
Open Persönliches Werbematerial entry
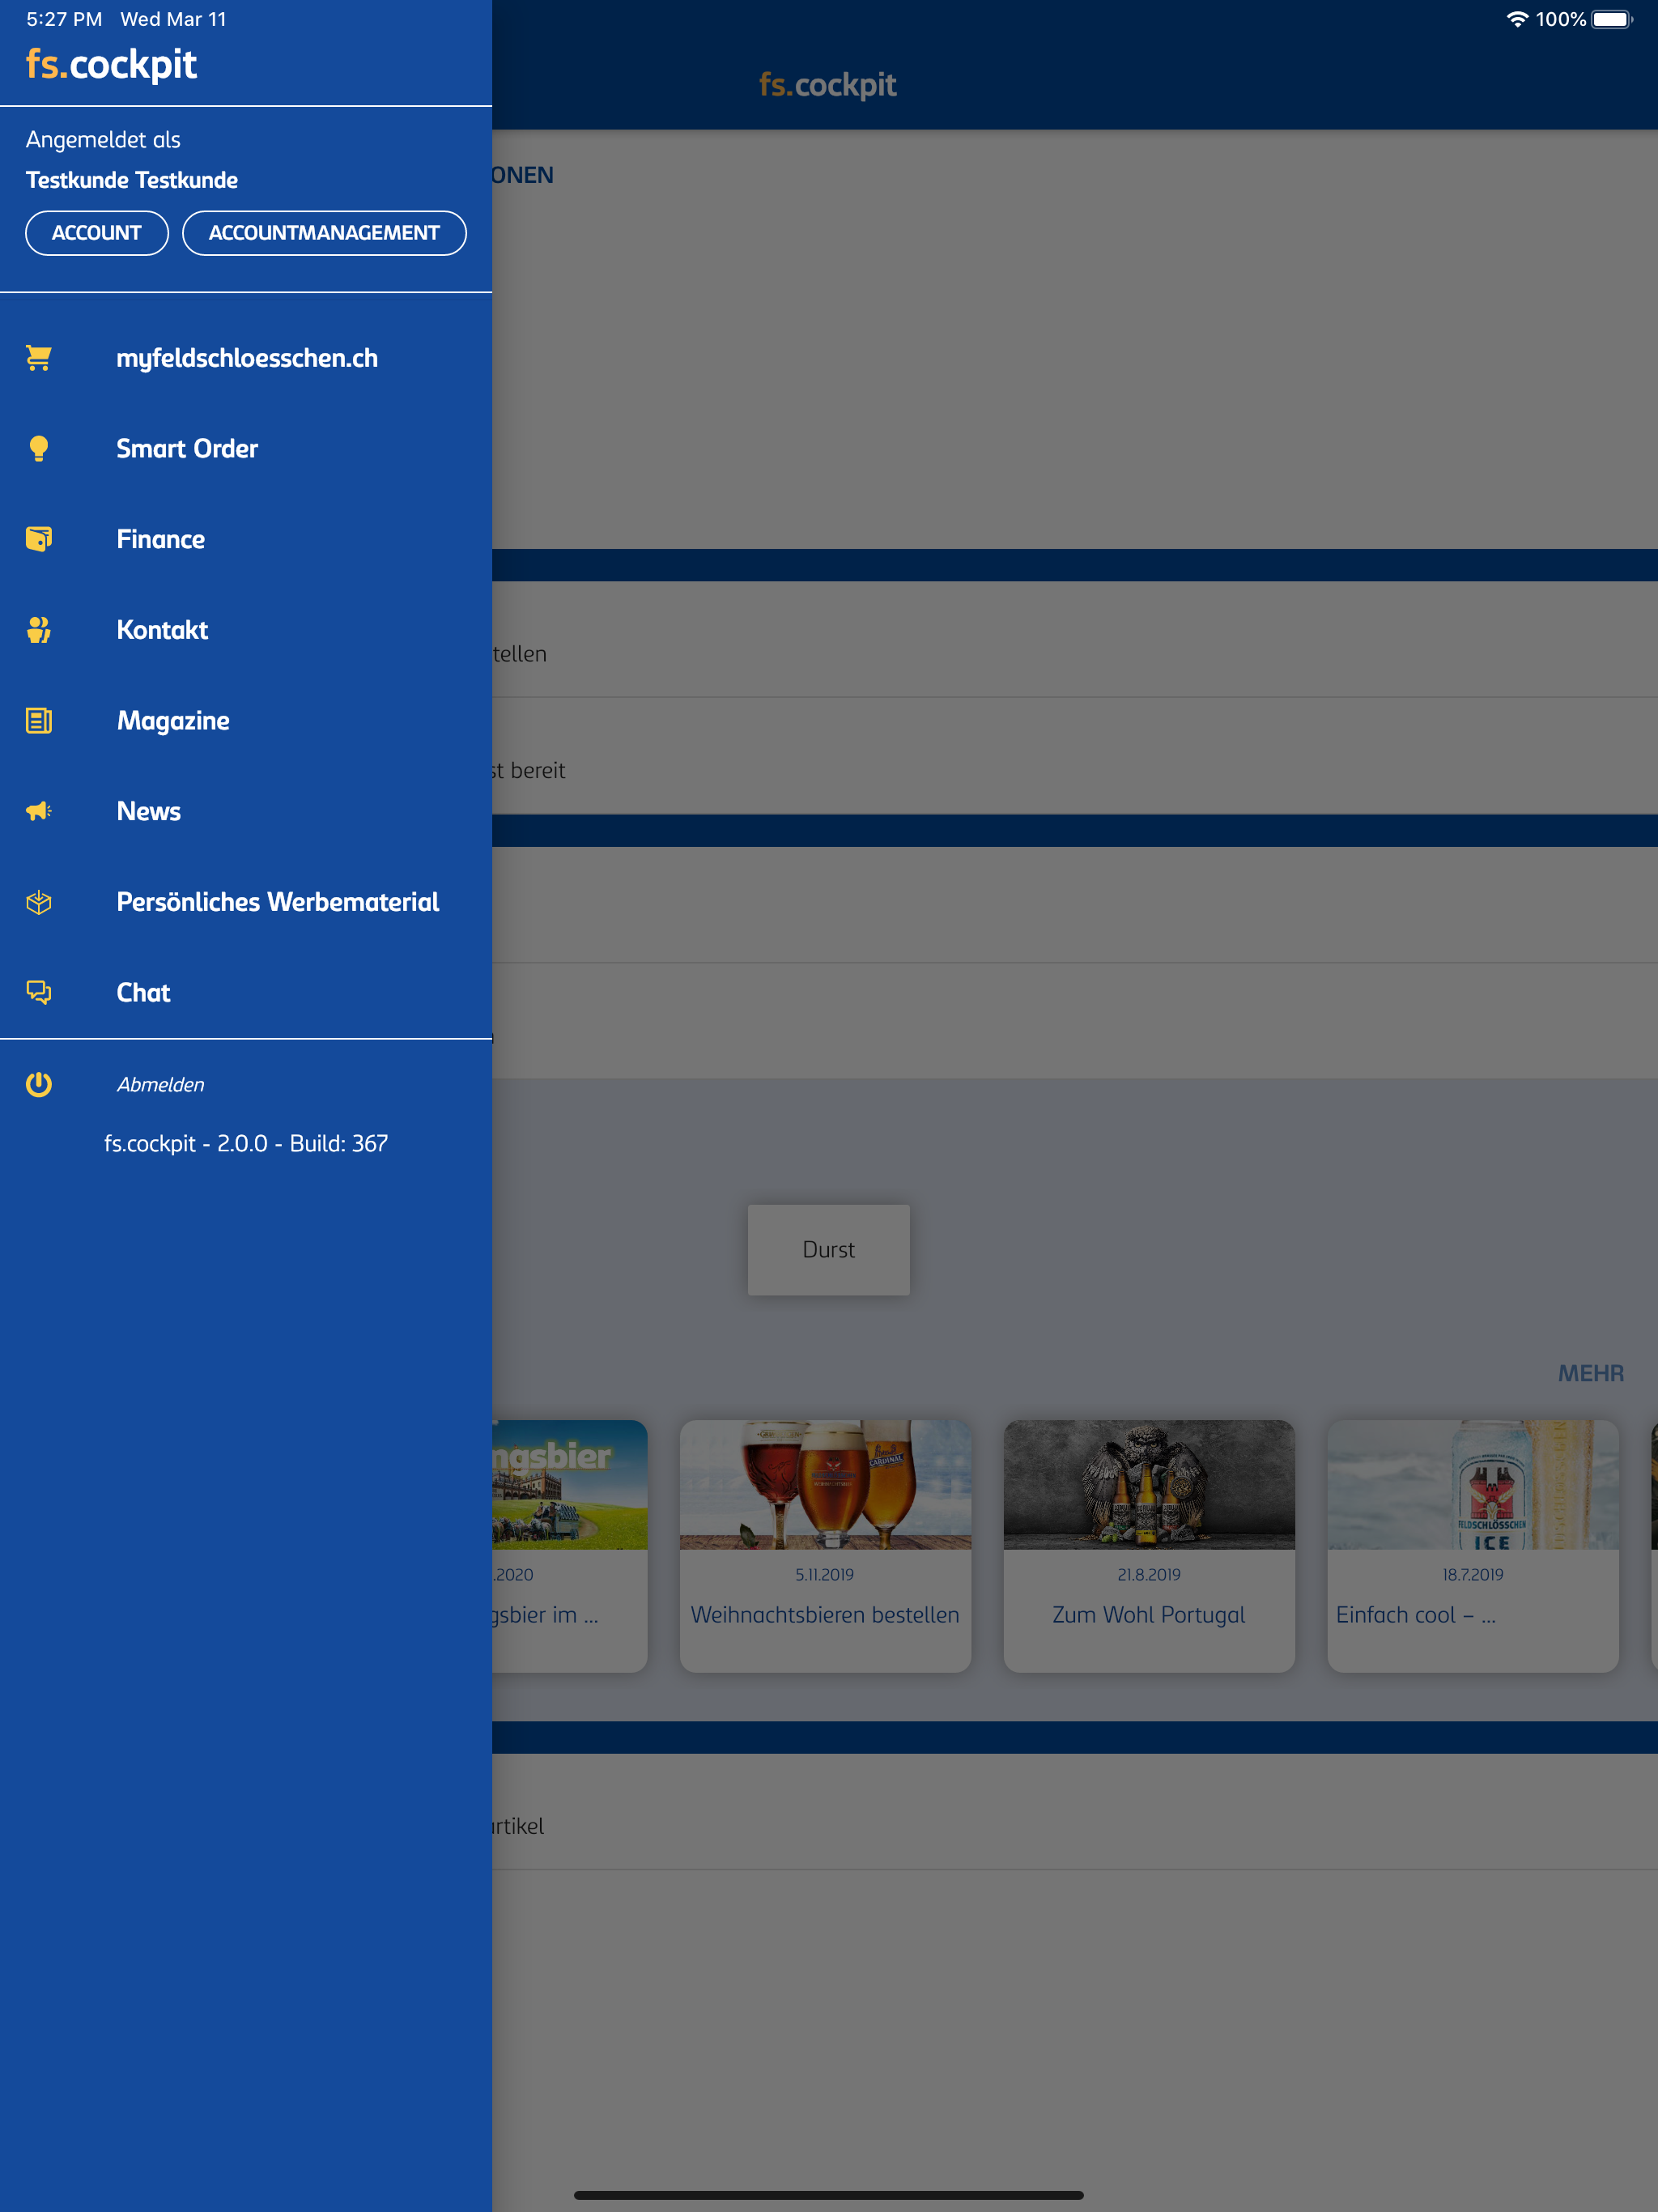coord(246,902)
